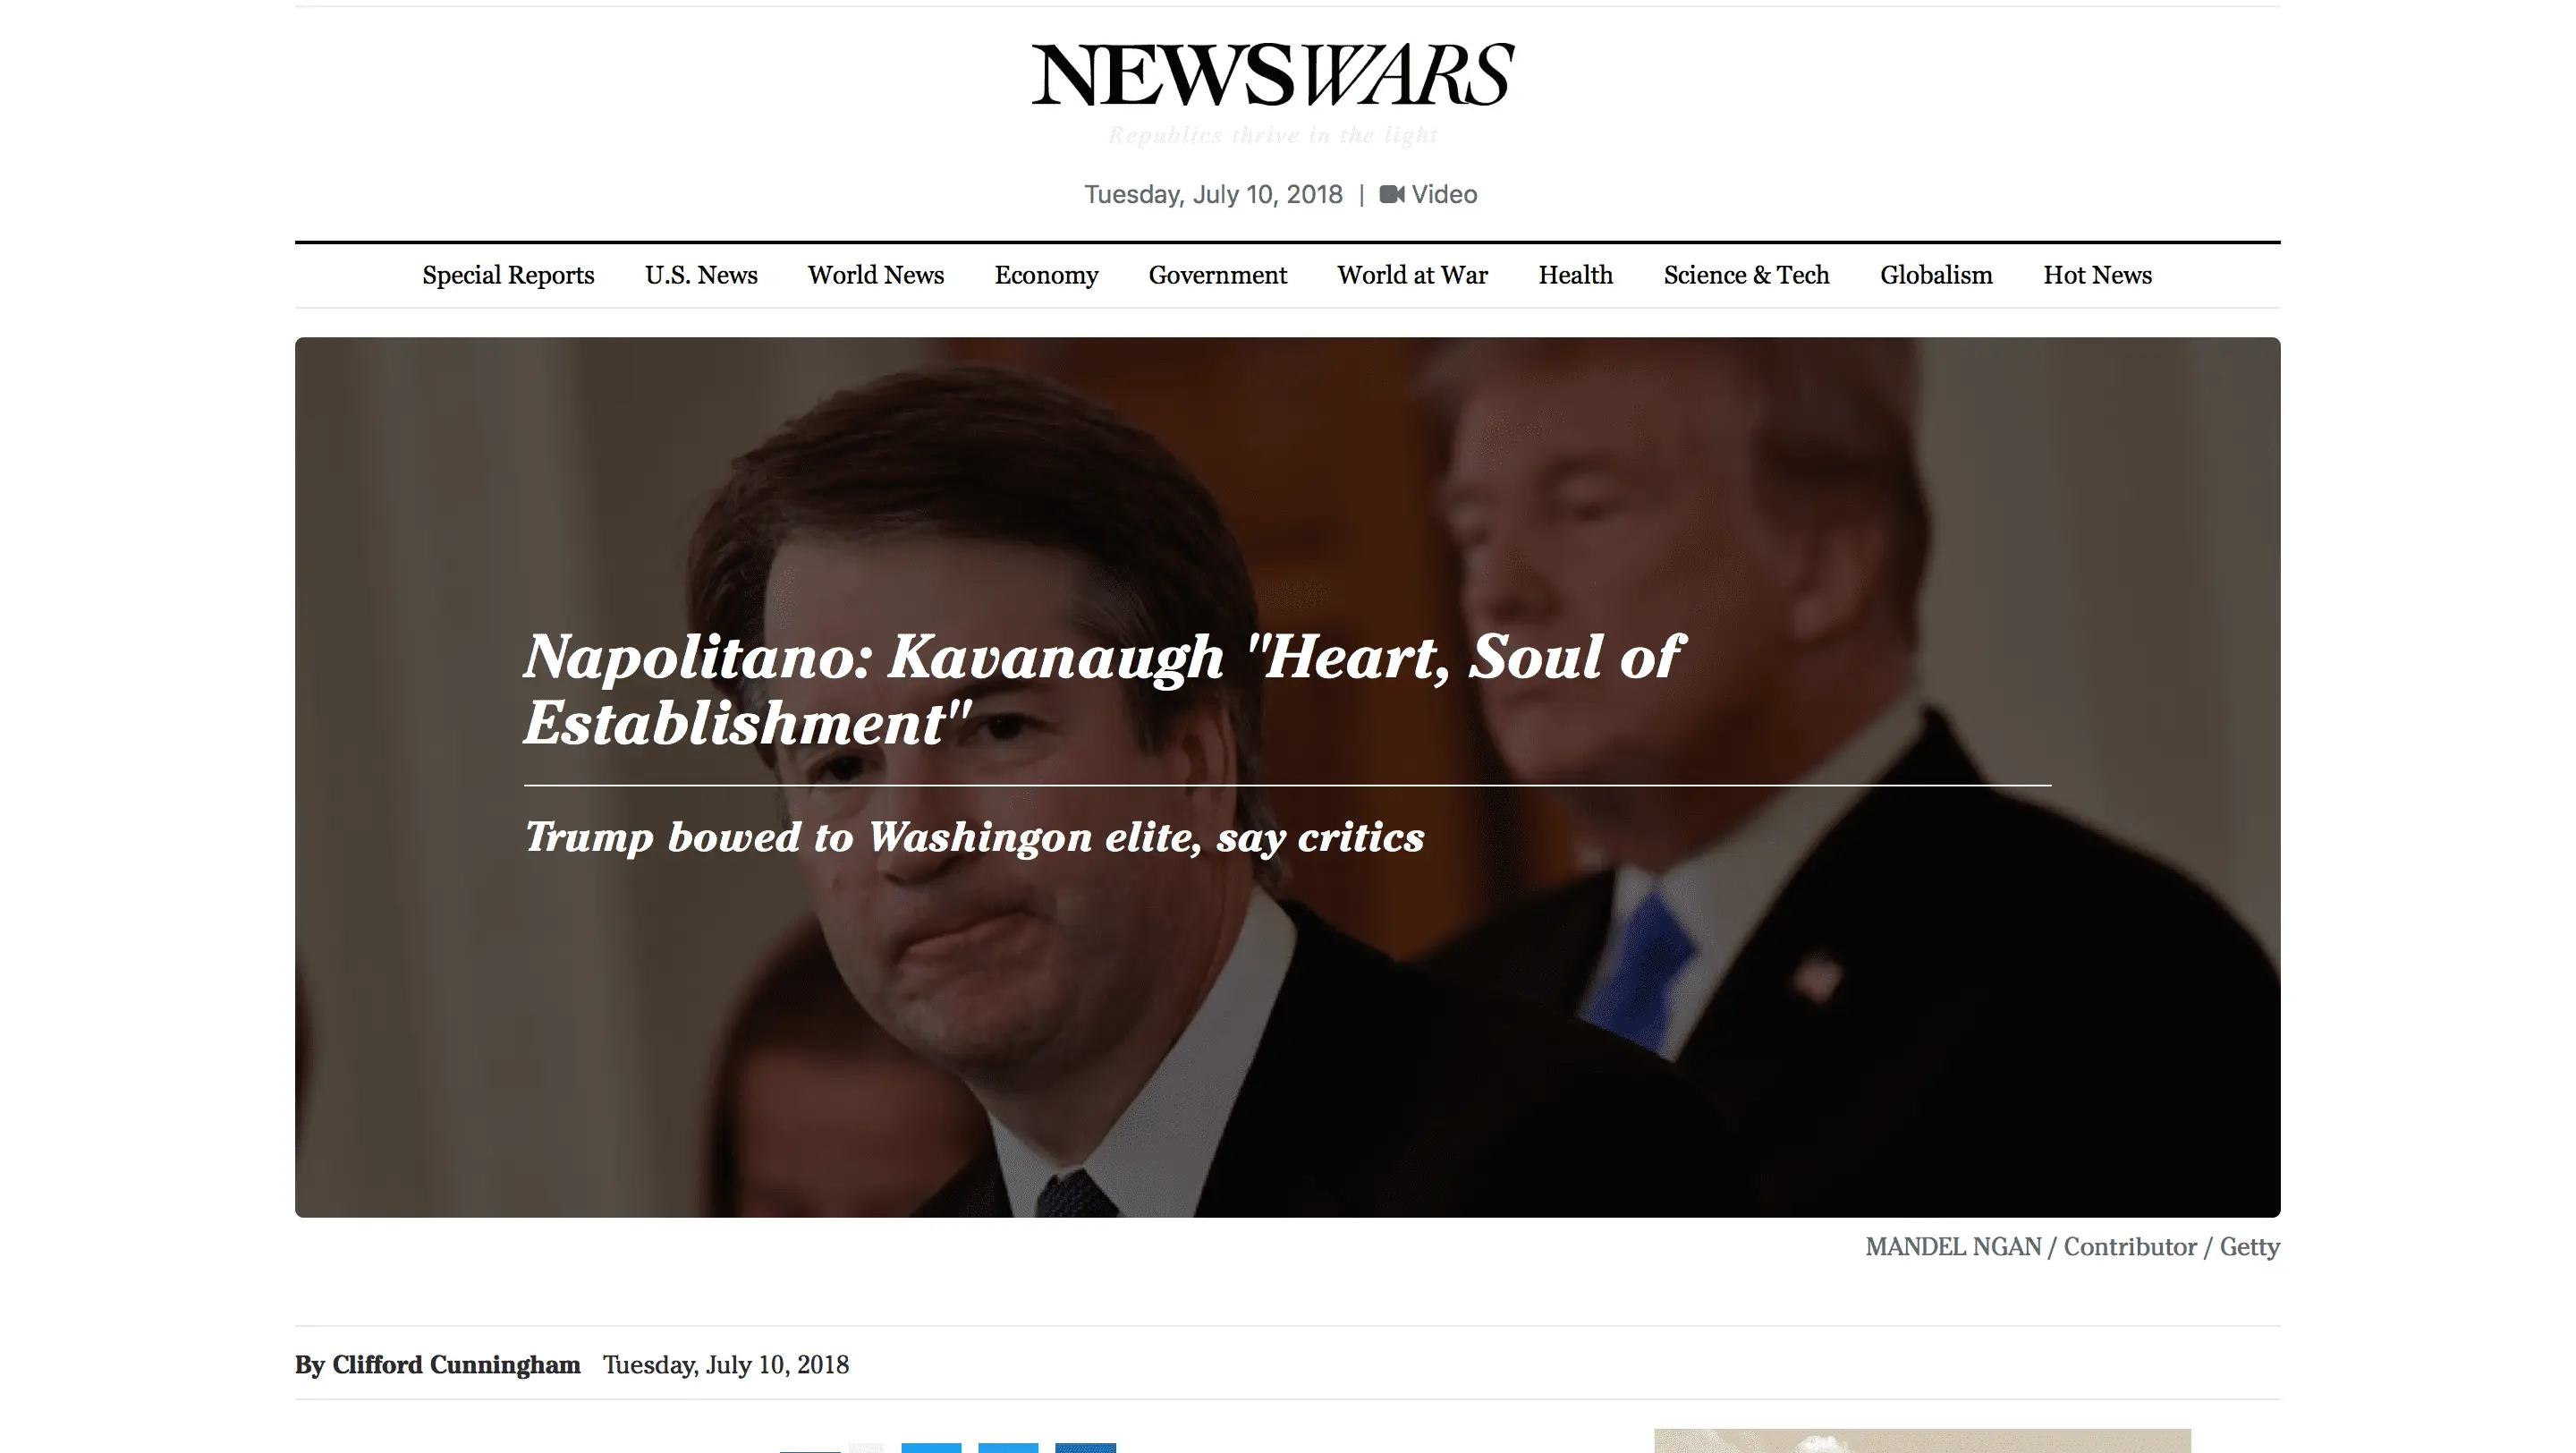
Task: Select World News in navigation
Action: click(x=876, y=275)
